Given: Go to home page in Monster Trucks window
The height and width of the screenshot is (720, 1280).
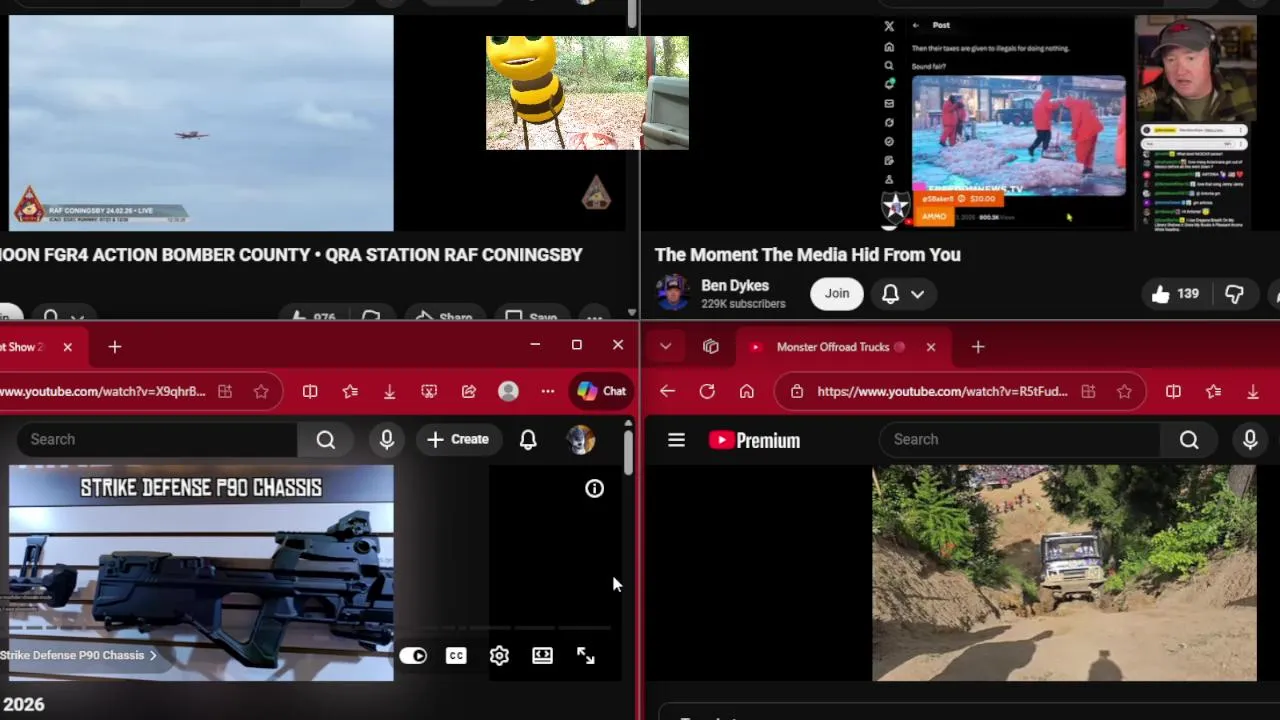Looking at the screenshot, I should pos(746,391).
